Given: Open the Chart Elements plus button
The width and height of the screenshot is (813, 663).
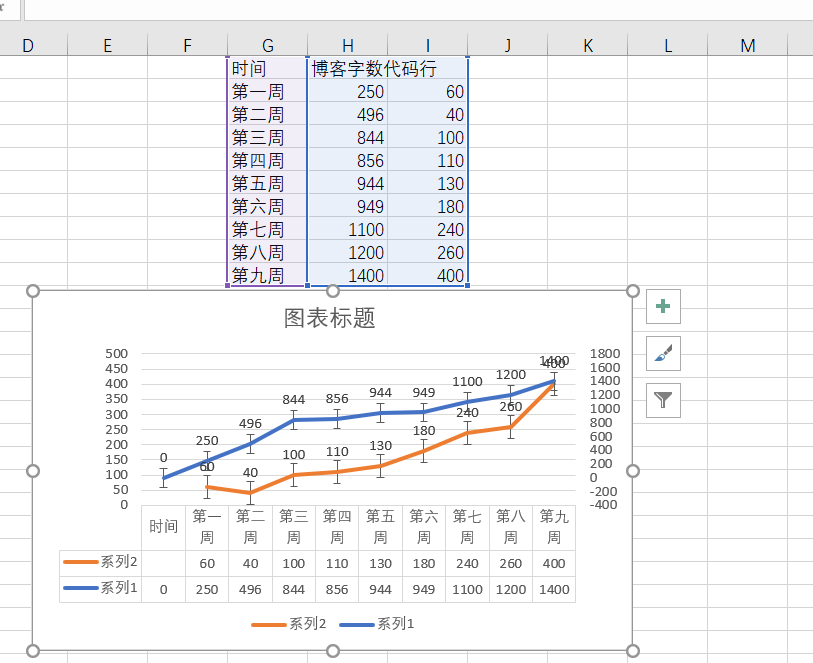Looking at the screenshot, I should (x=663, y=306).
